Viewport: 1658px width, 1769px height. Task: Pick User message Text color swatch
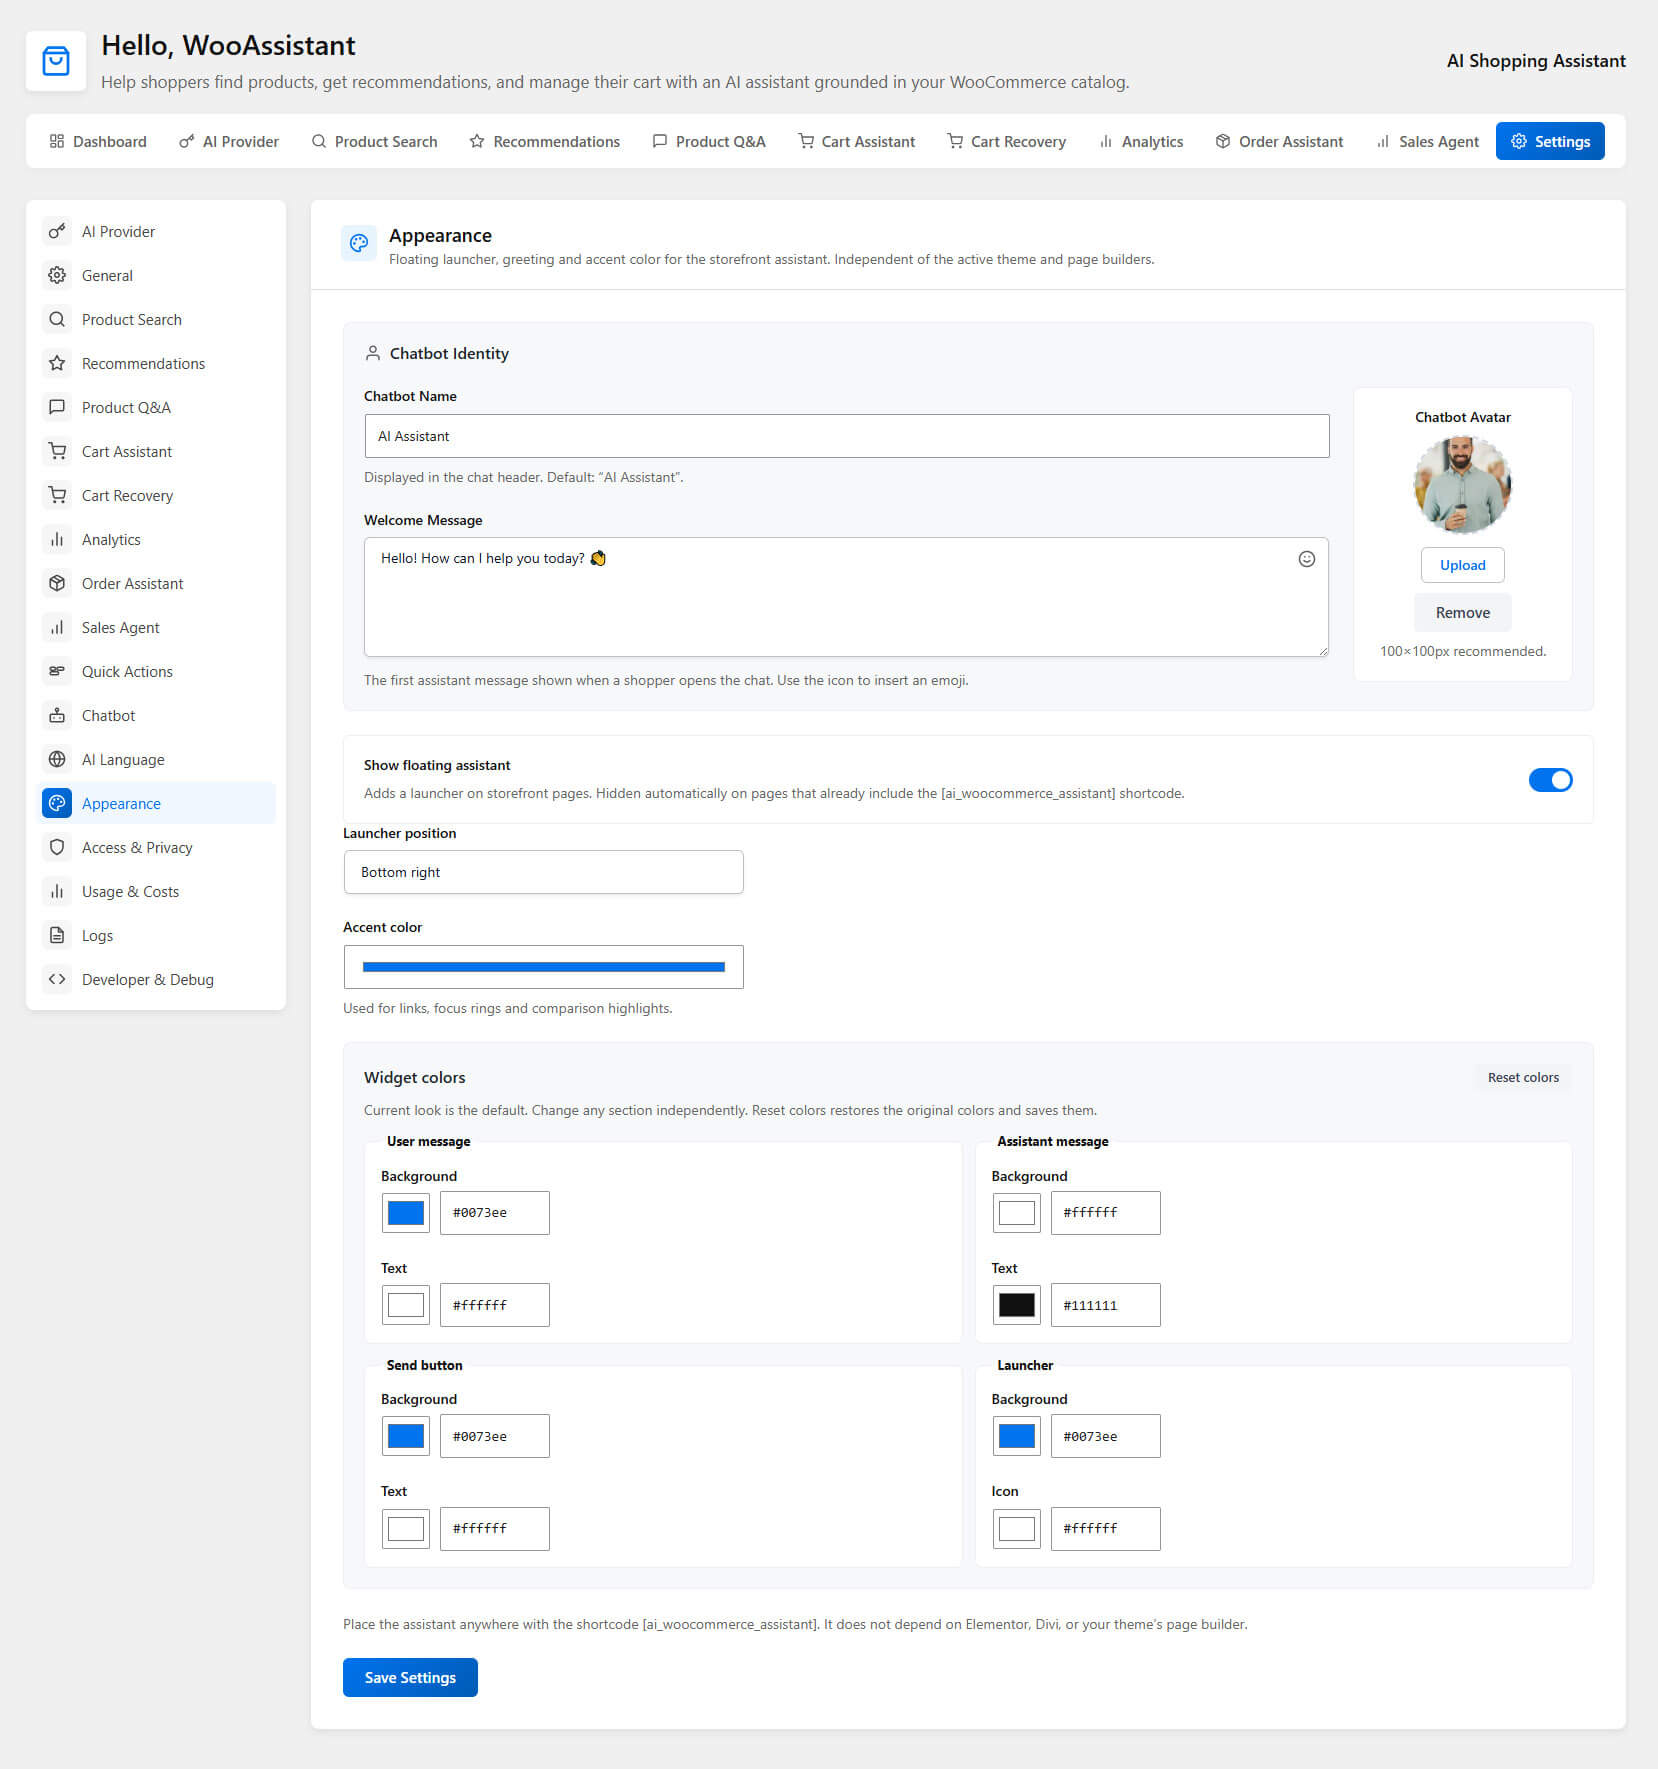tap(406, 1305)
